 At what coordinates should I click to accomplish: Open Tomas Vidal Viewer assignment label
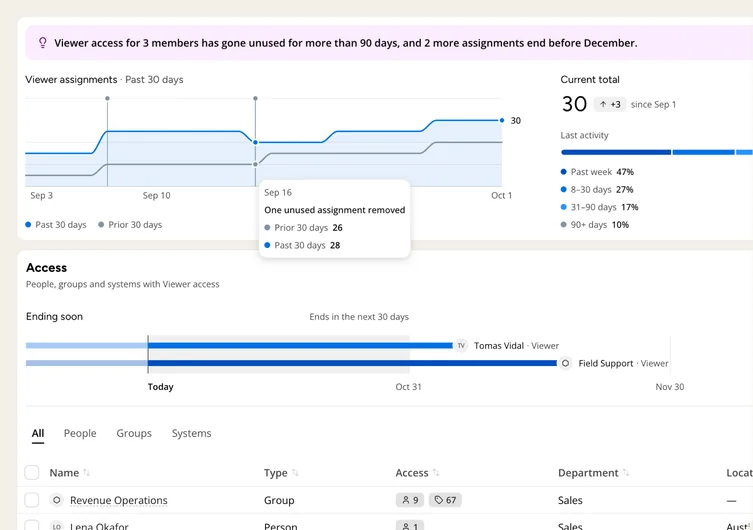[x=516, y=346]
